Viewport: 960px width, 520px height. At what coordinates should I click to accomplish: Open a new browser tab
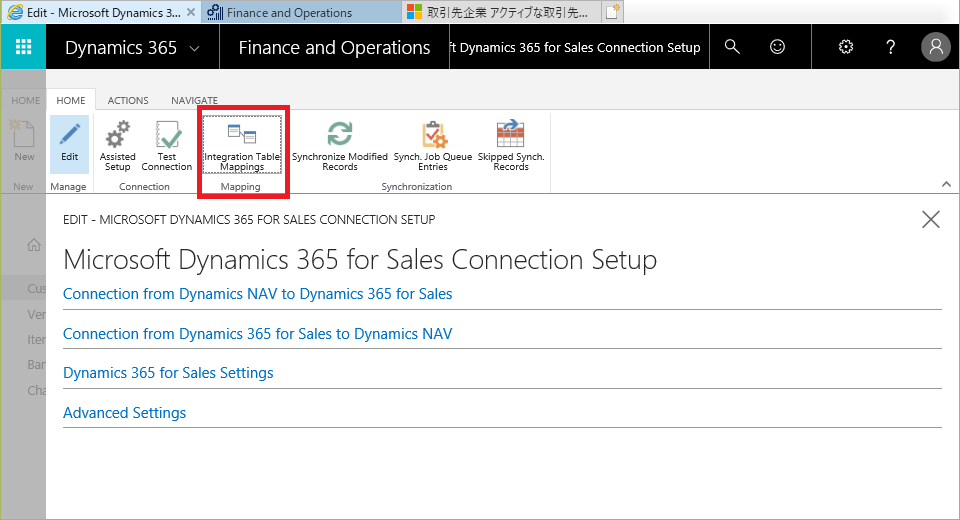coord(613,12)
